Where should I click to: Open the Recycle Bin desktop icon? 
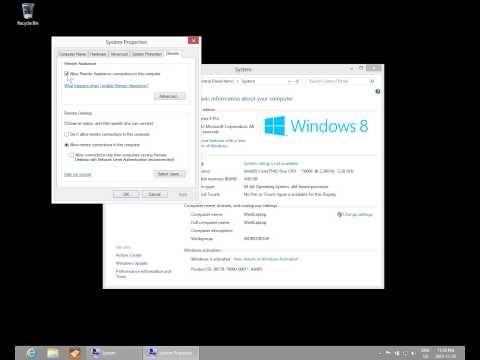28,14
